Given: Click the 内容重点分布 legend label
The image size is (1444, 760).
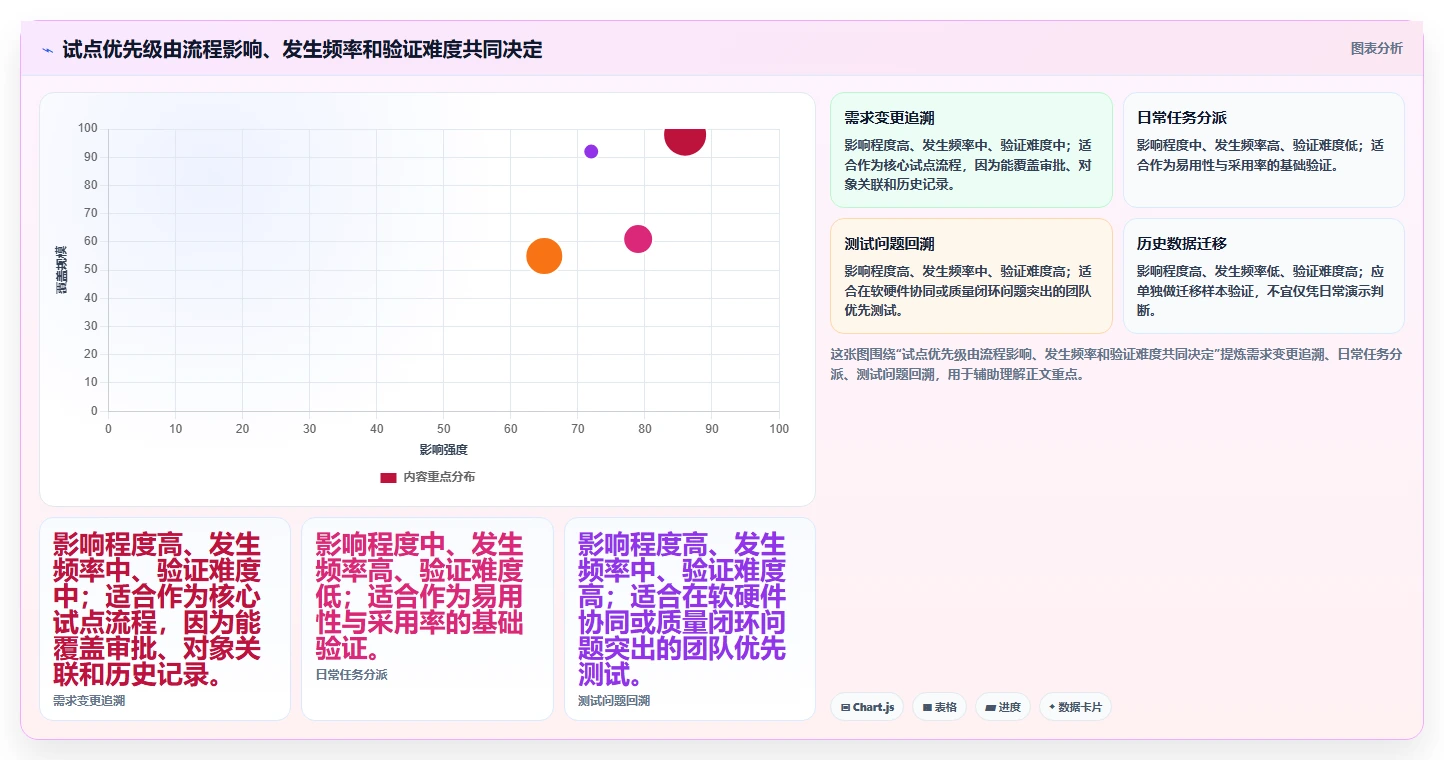Looking at the screenshot, I should point(439,477).
